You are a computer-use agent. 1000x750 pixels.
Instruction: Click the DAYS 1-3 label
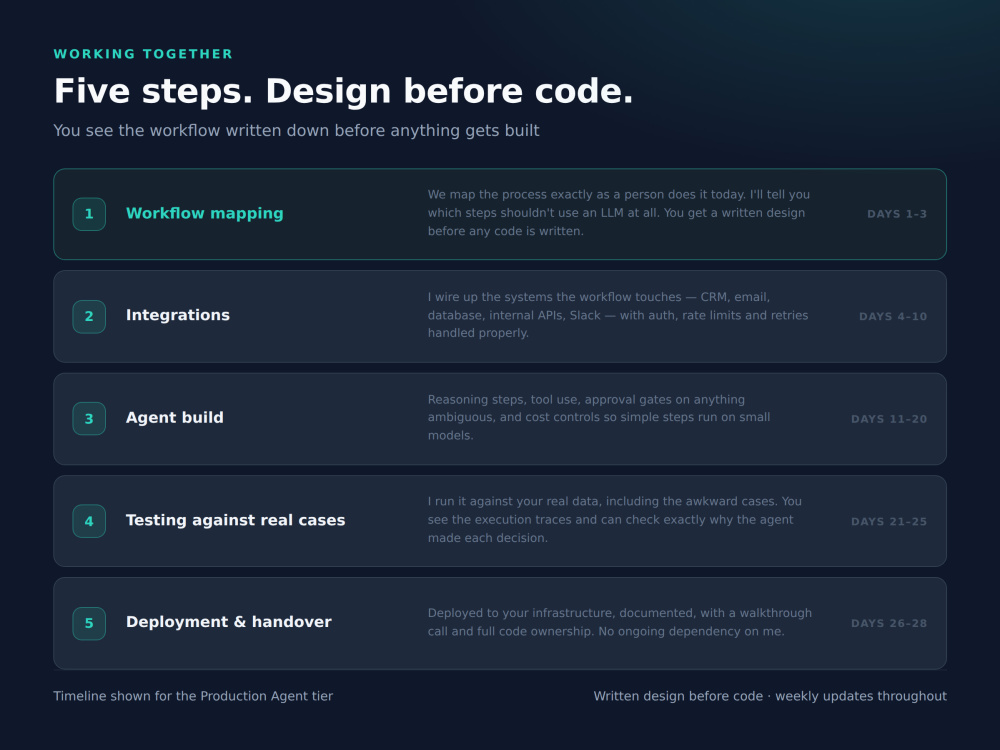click(x=897, y=214)
